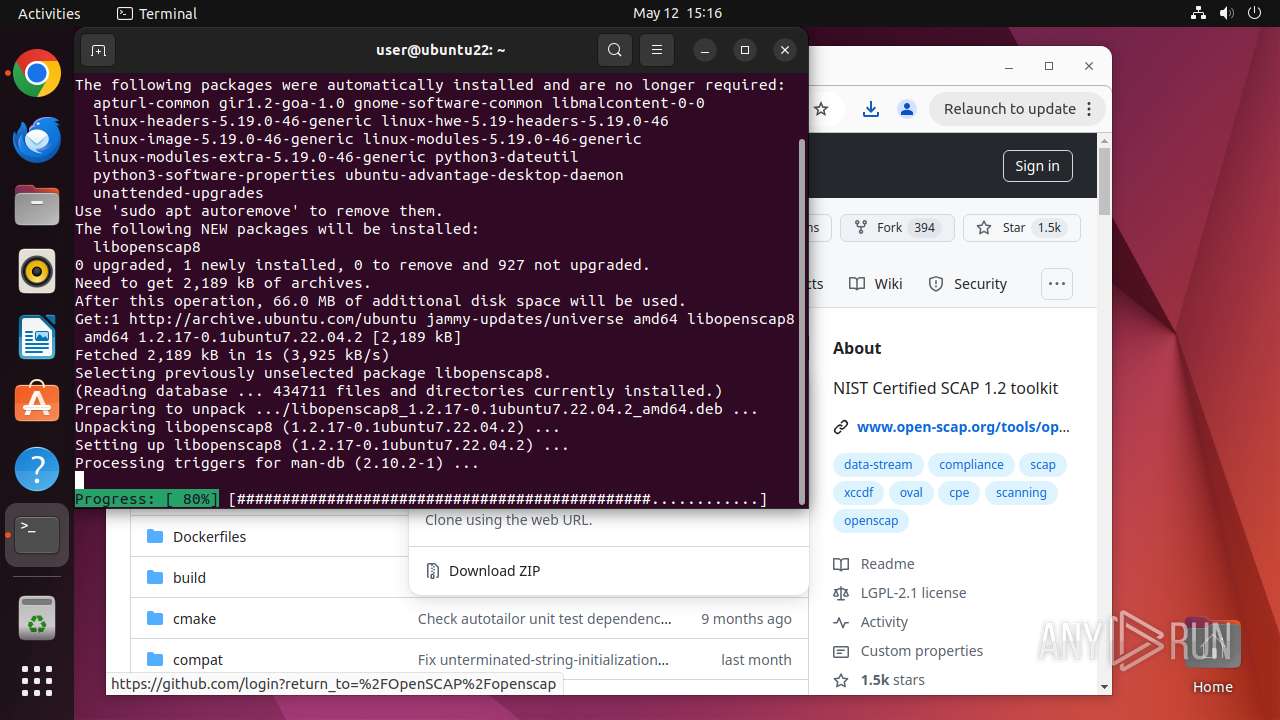Launch LibreOffice Writer from the dock
Screen dimensions: 1280x720
pos(37,337)
